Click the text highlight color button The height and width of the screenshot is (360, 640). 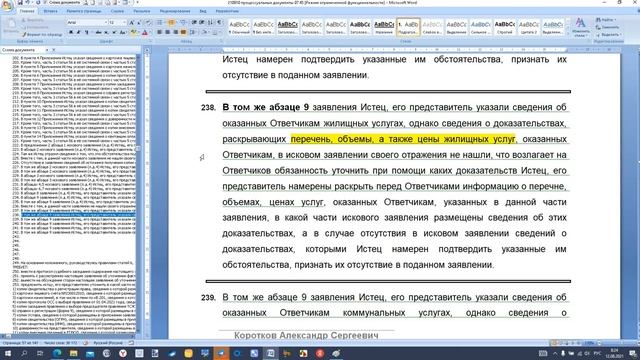[x=133, y=32]
